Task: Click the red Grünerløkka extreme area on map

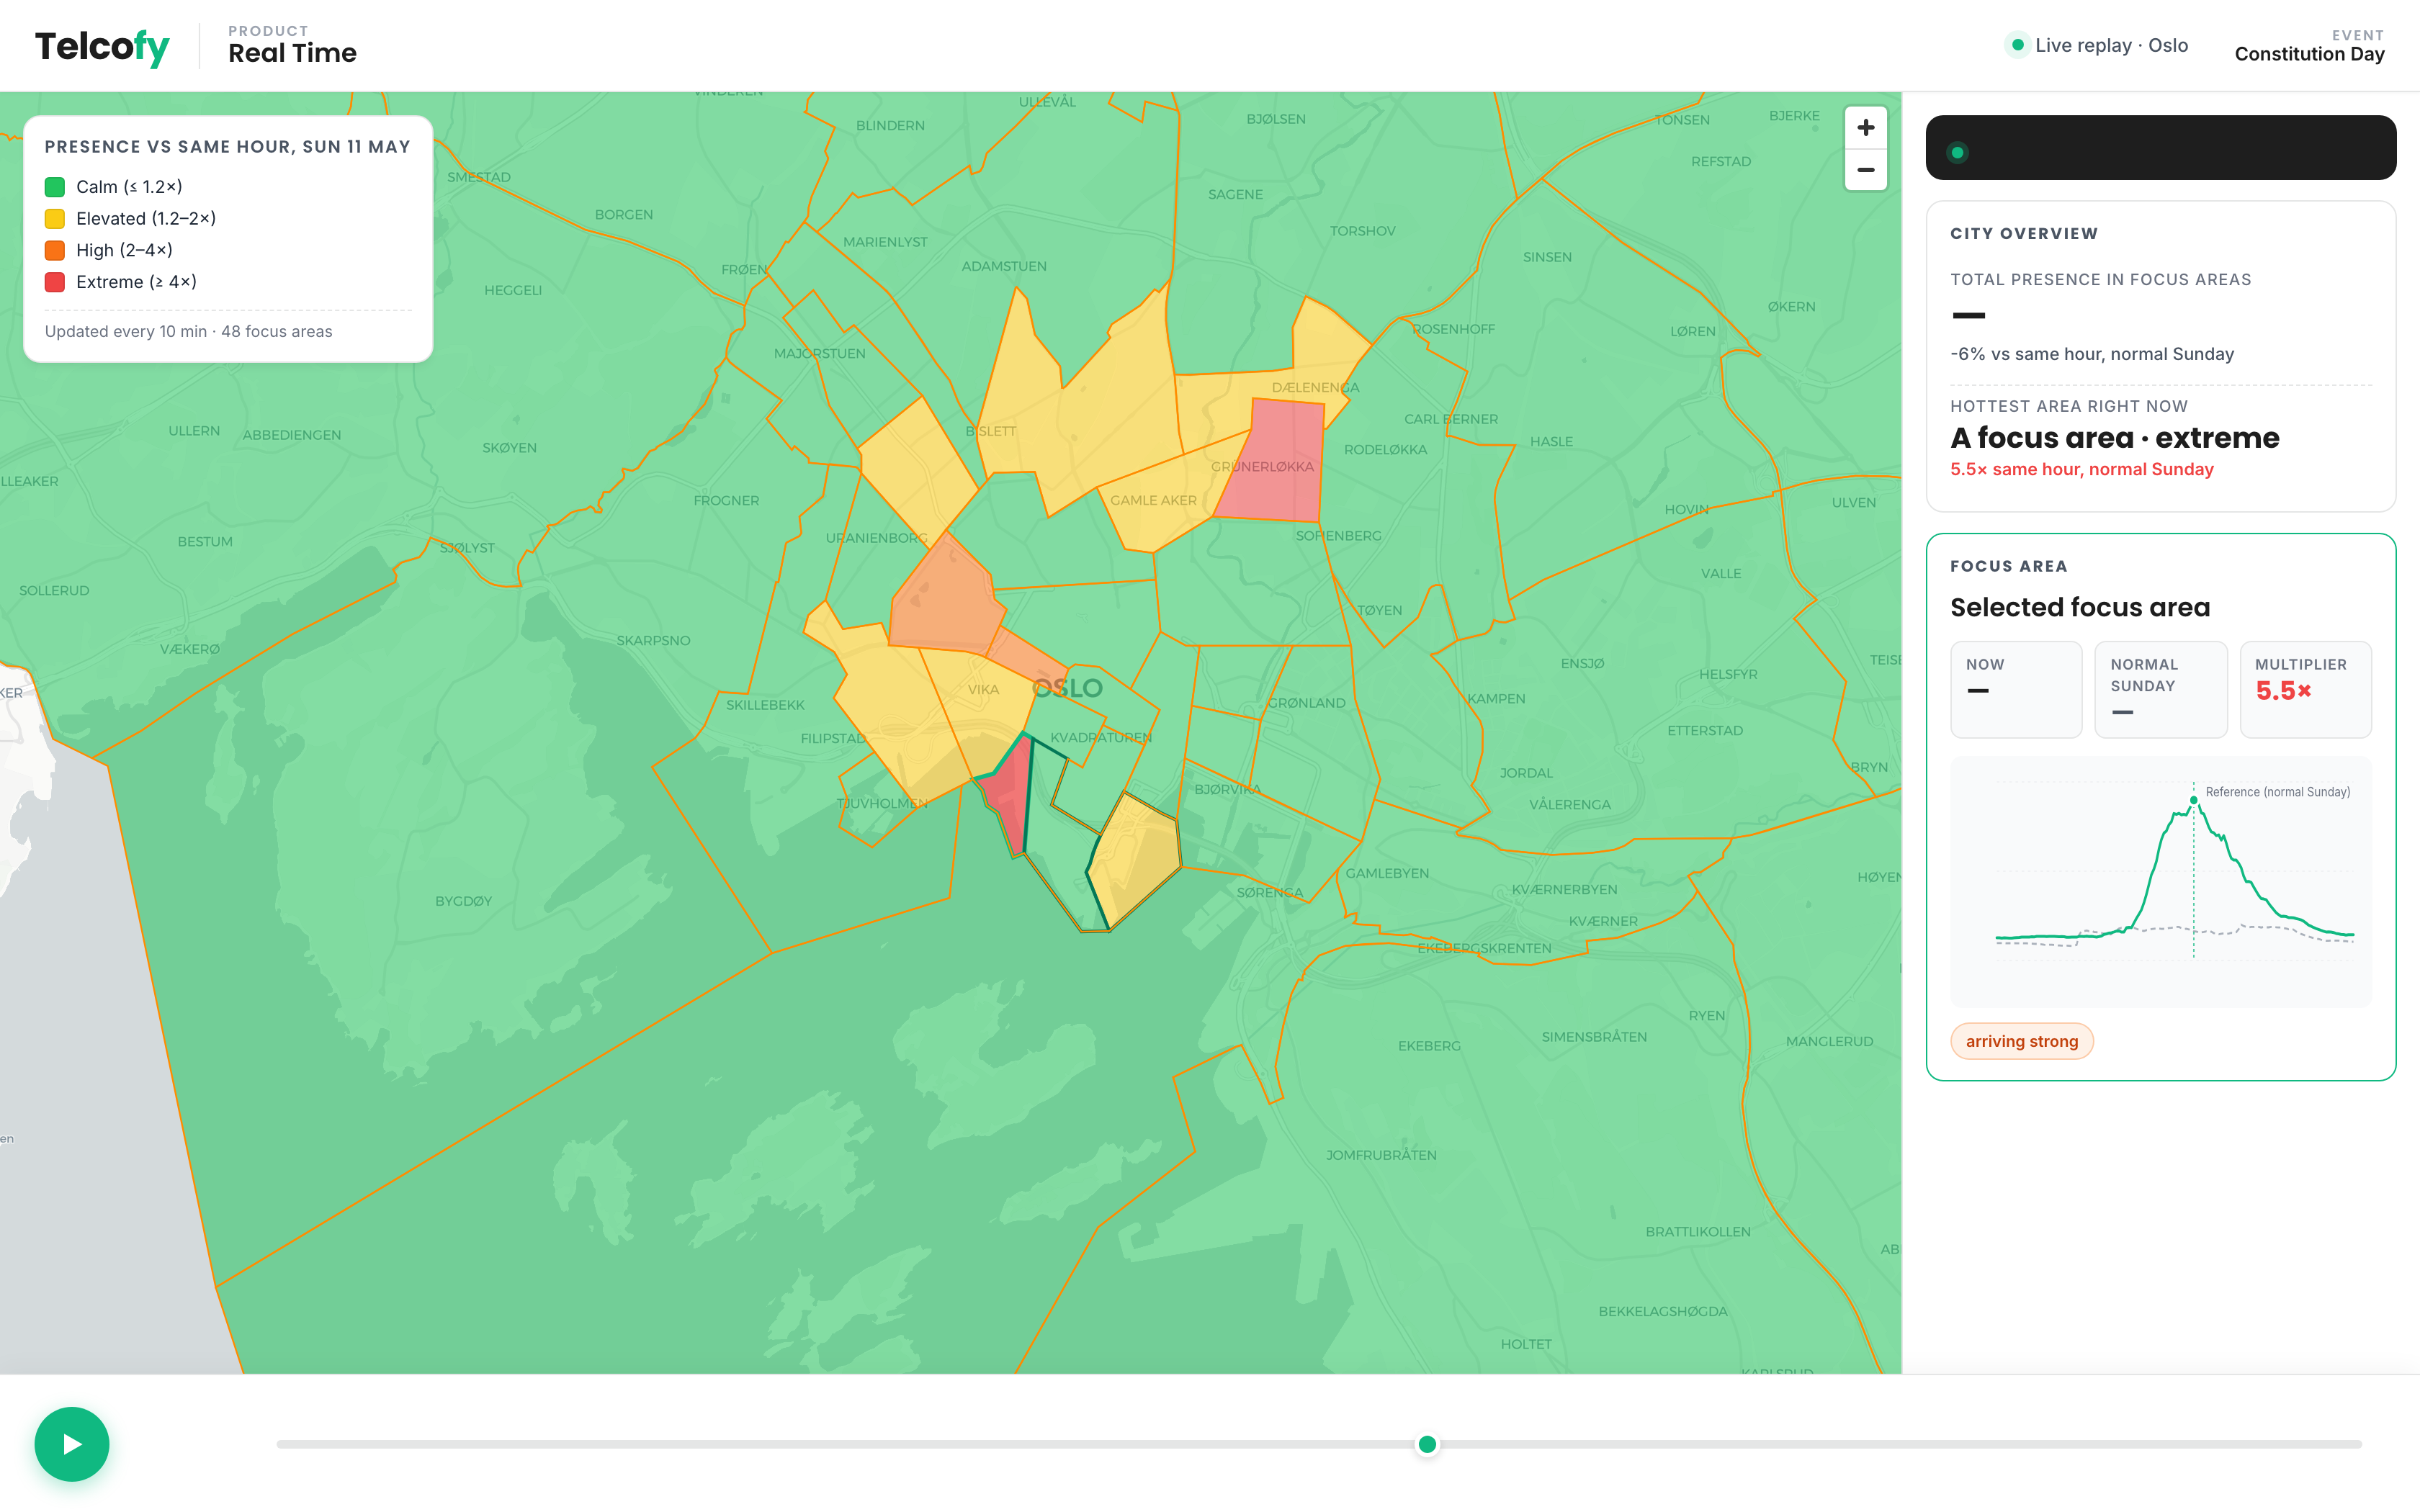Action: [x=1275, y=460]
